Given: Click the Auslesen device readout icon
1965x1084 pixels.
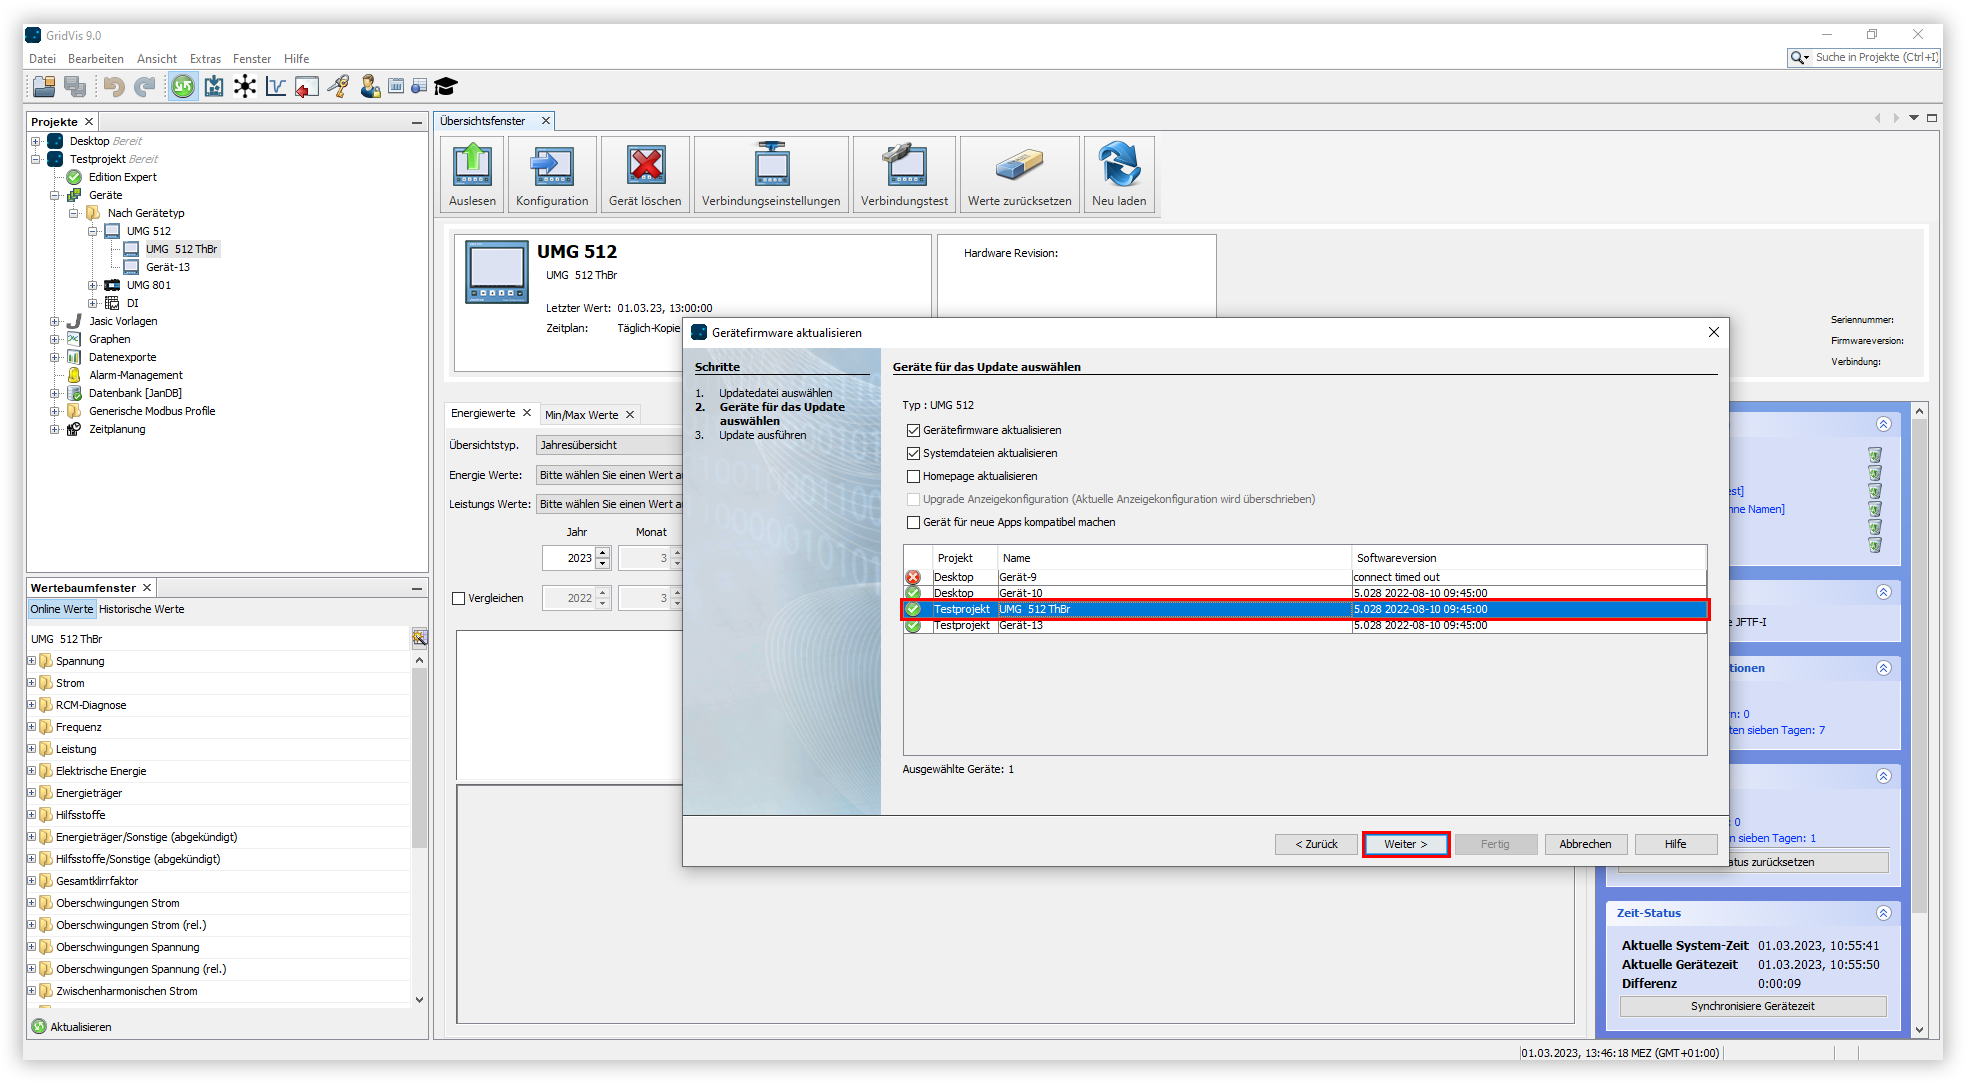Looking at the screenshot, I should click(472, 166).
